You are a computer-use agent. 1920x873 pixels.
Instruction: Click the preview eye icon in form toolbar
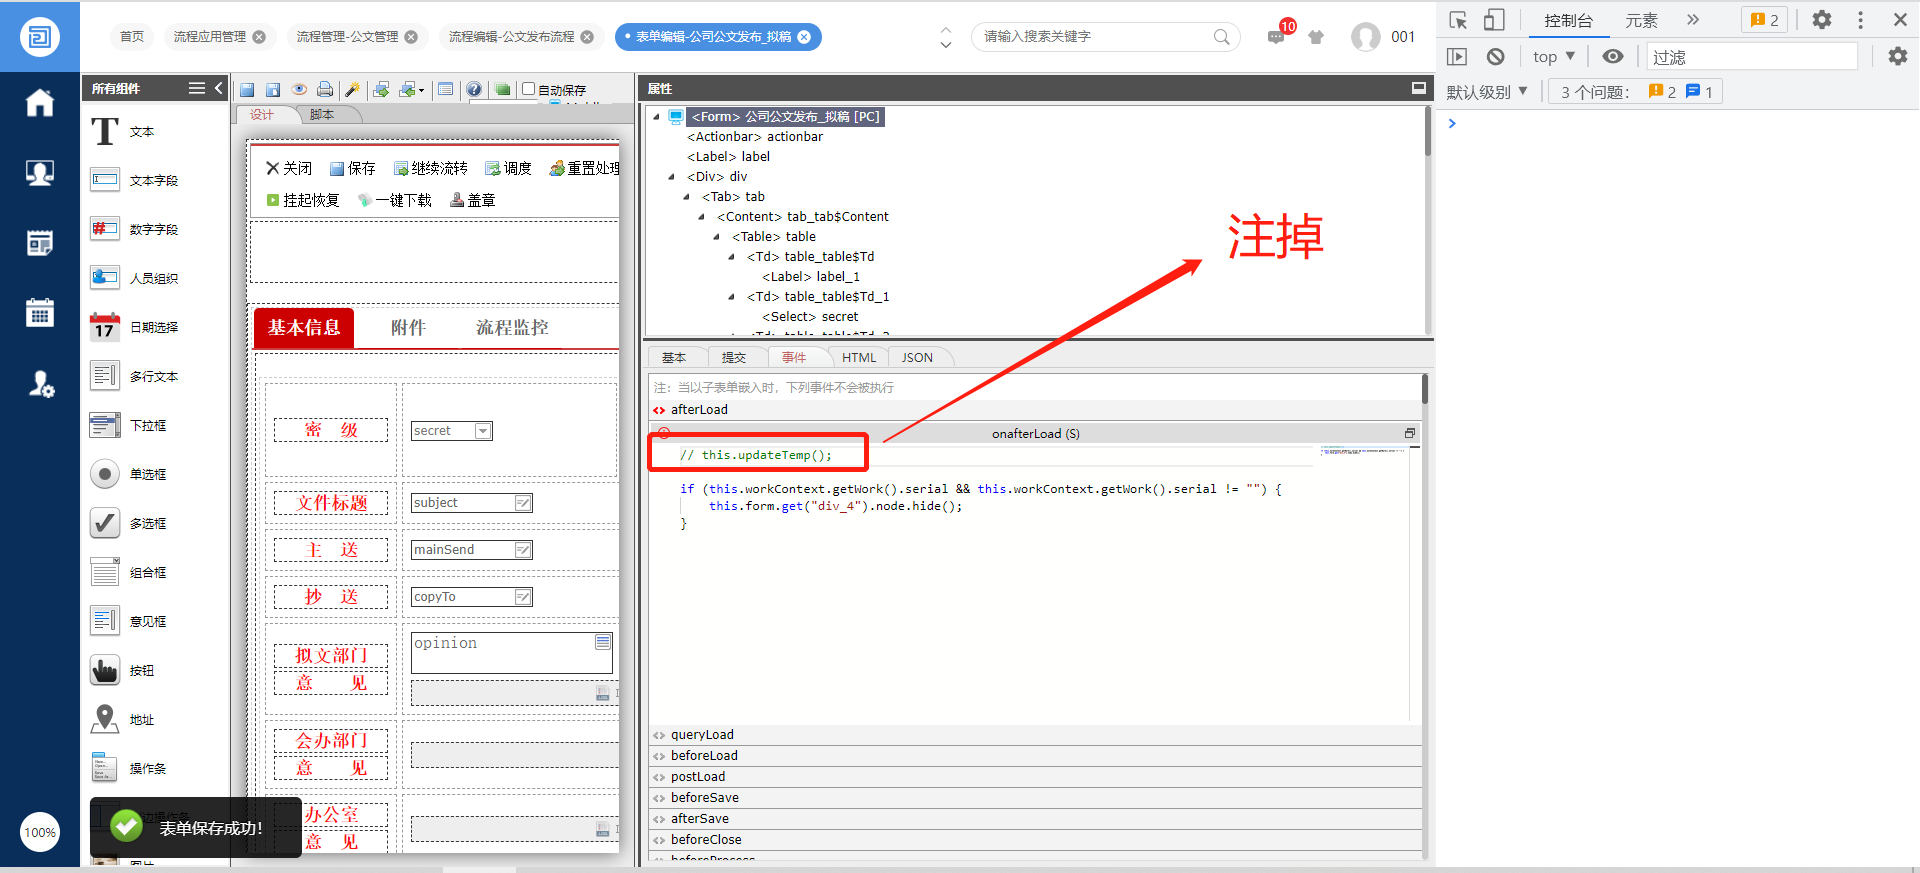(298, 90)
